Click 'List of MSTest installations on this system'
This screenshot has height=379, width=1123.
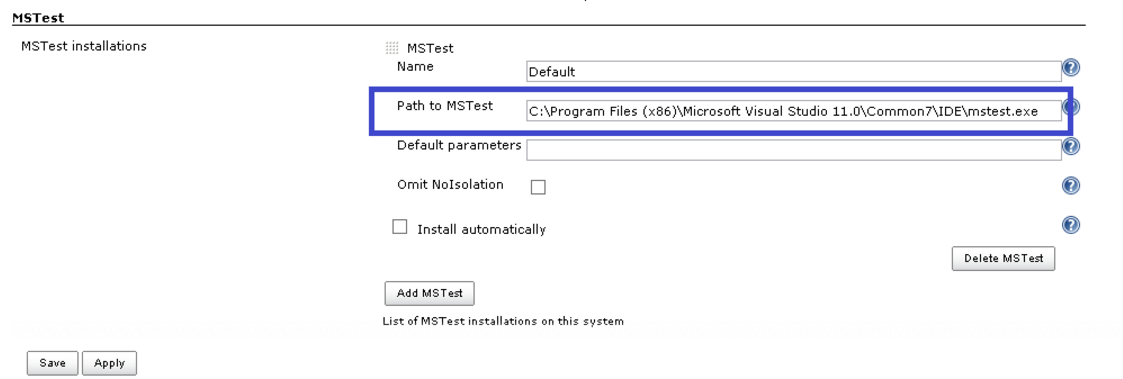coord(503,321)
